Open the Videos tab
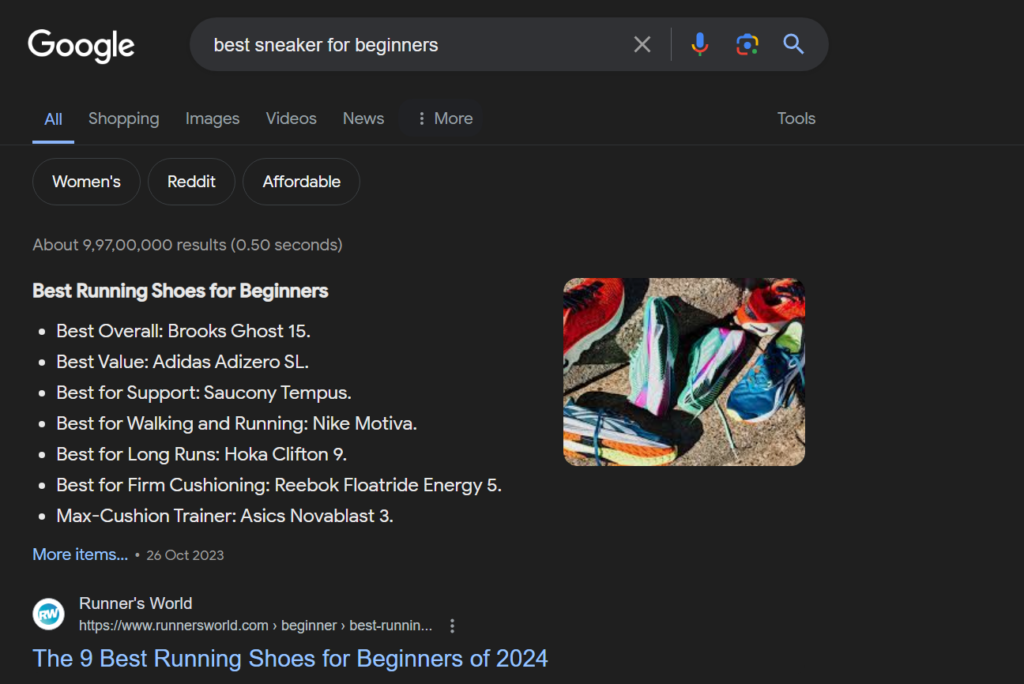Viewport: 1024px width, 684px height. (291, 118)
